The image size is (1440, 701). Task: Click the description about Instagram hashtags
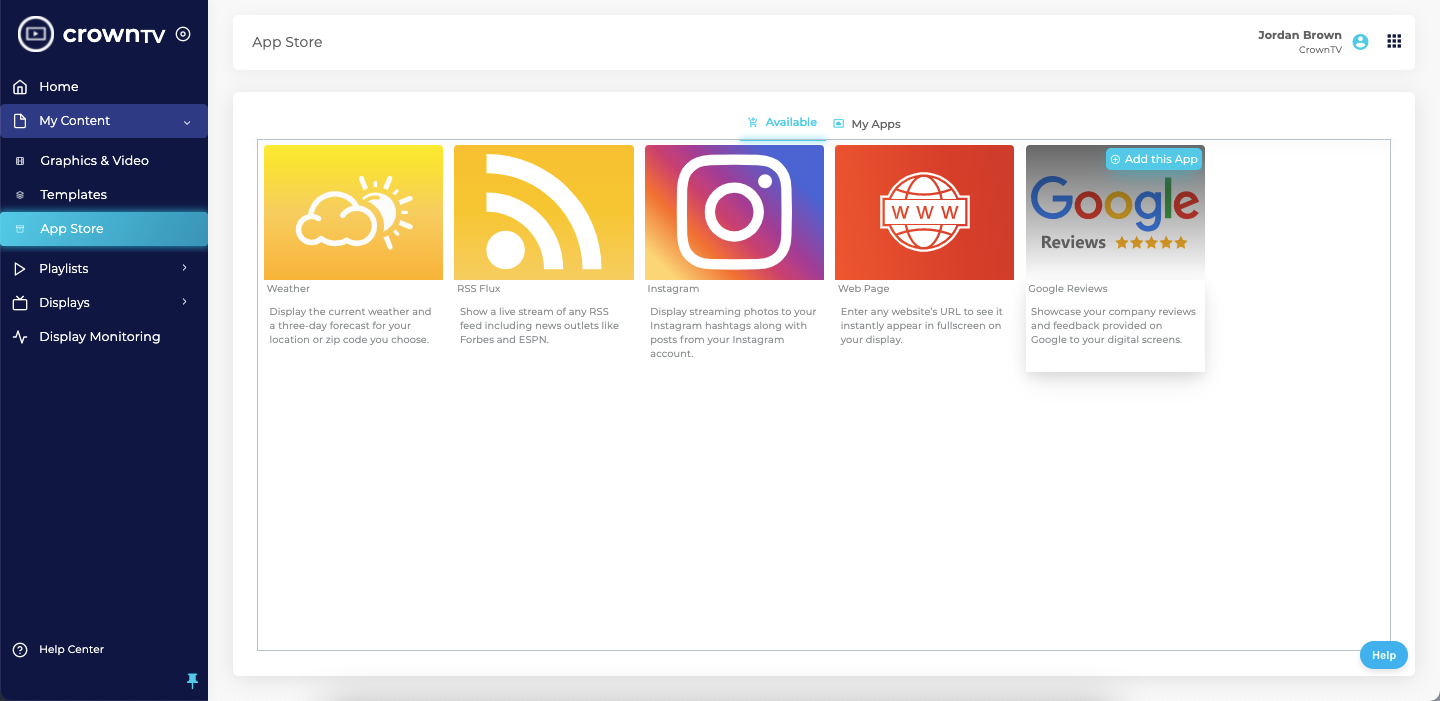[733, 333]
